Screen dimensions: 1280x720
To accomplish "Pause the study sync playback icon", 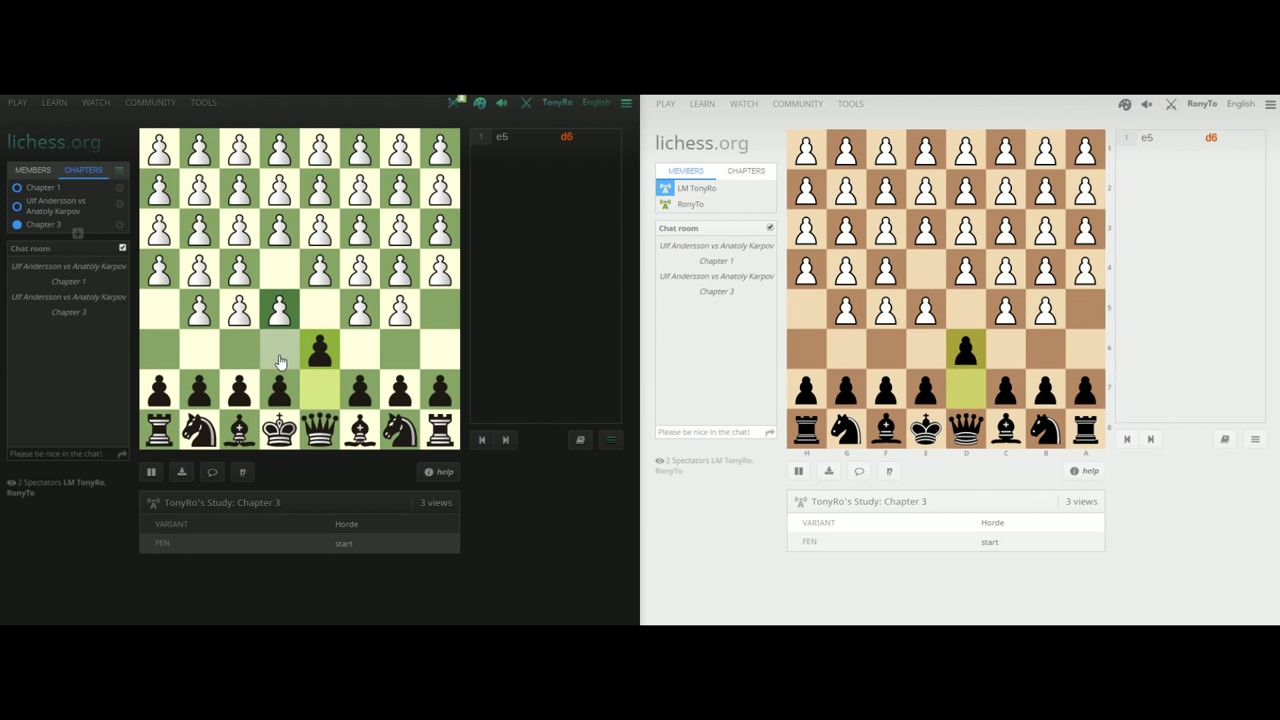I will tap(151, 472).
